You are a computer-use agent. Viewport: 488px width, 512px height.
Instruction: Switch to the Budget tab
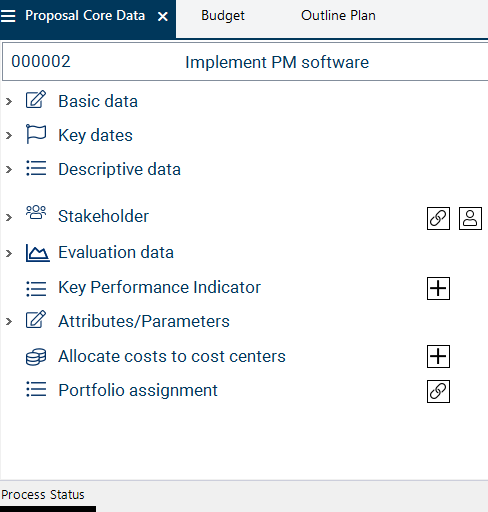223,16
